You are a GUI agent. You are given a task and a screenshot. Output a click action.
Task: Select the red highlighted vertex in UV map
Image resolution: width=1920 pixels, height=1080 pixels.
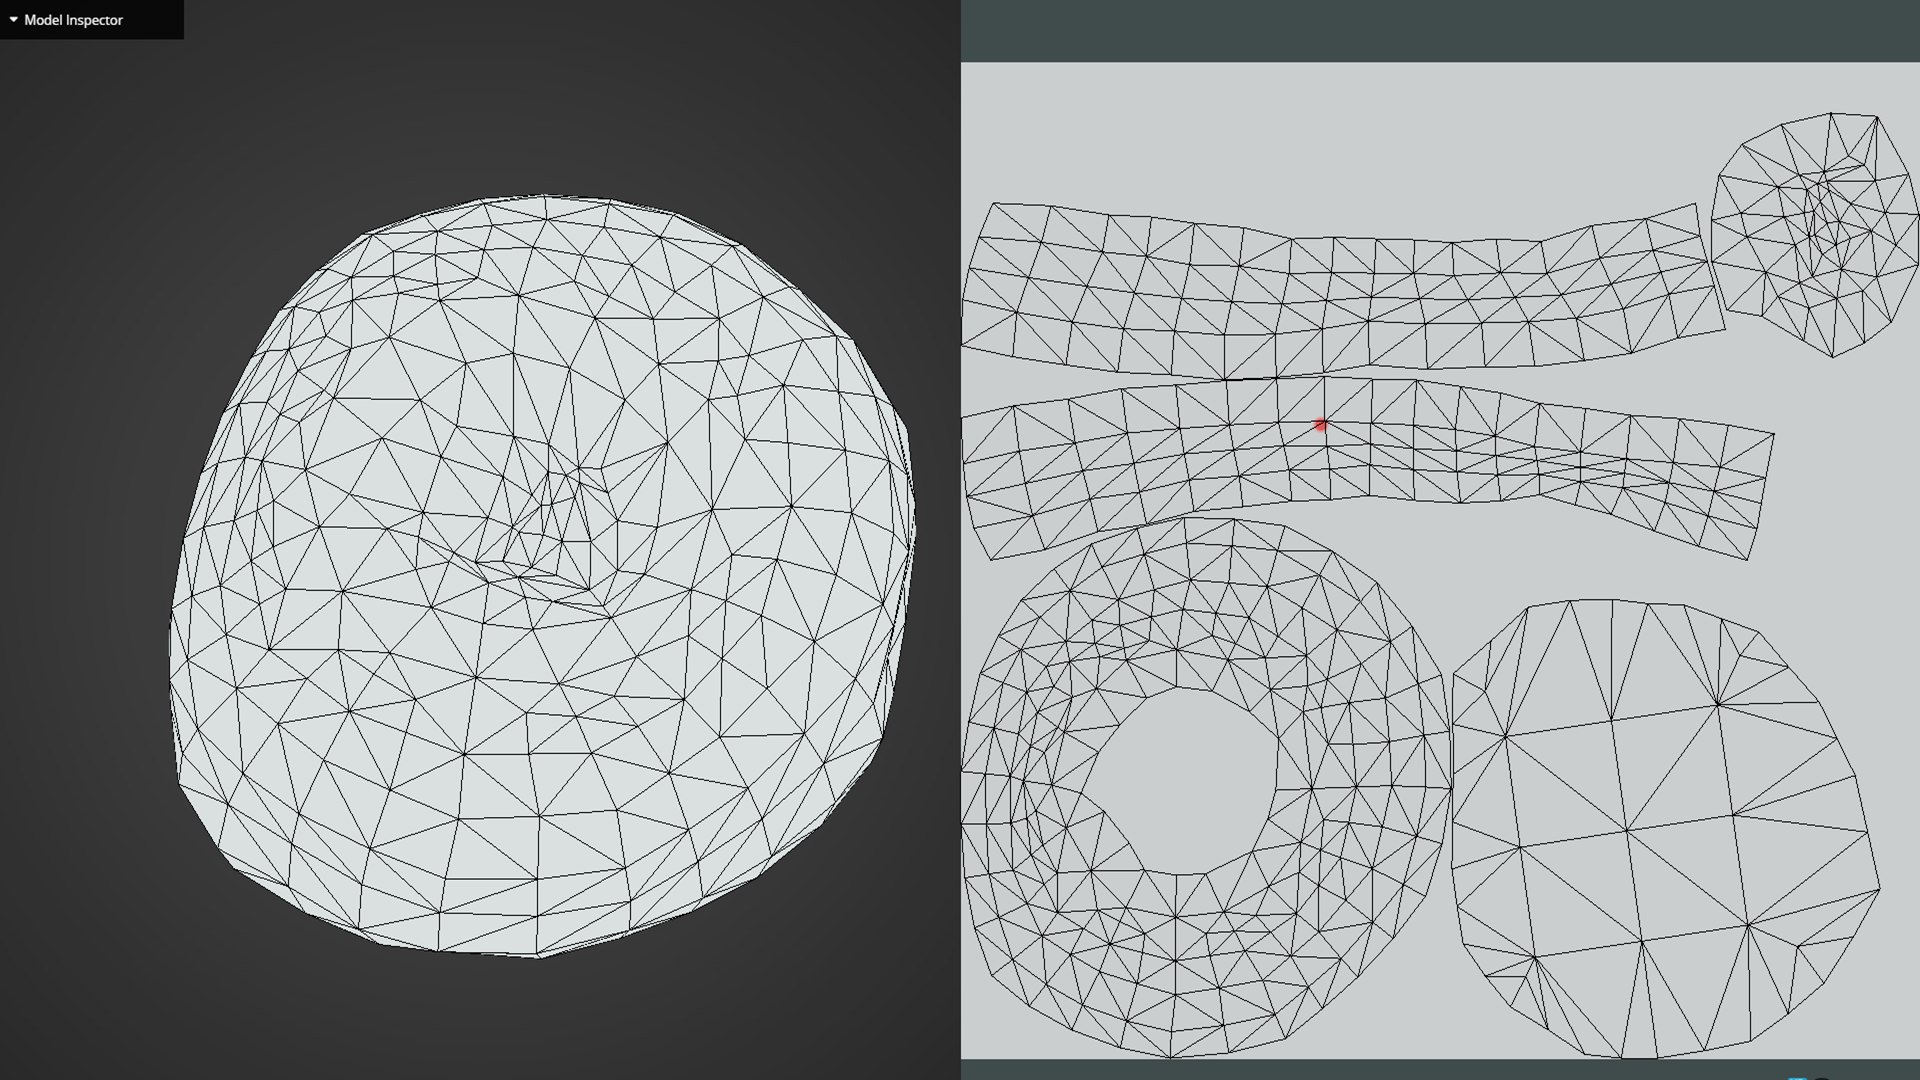[x=1320, y=426]
